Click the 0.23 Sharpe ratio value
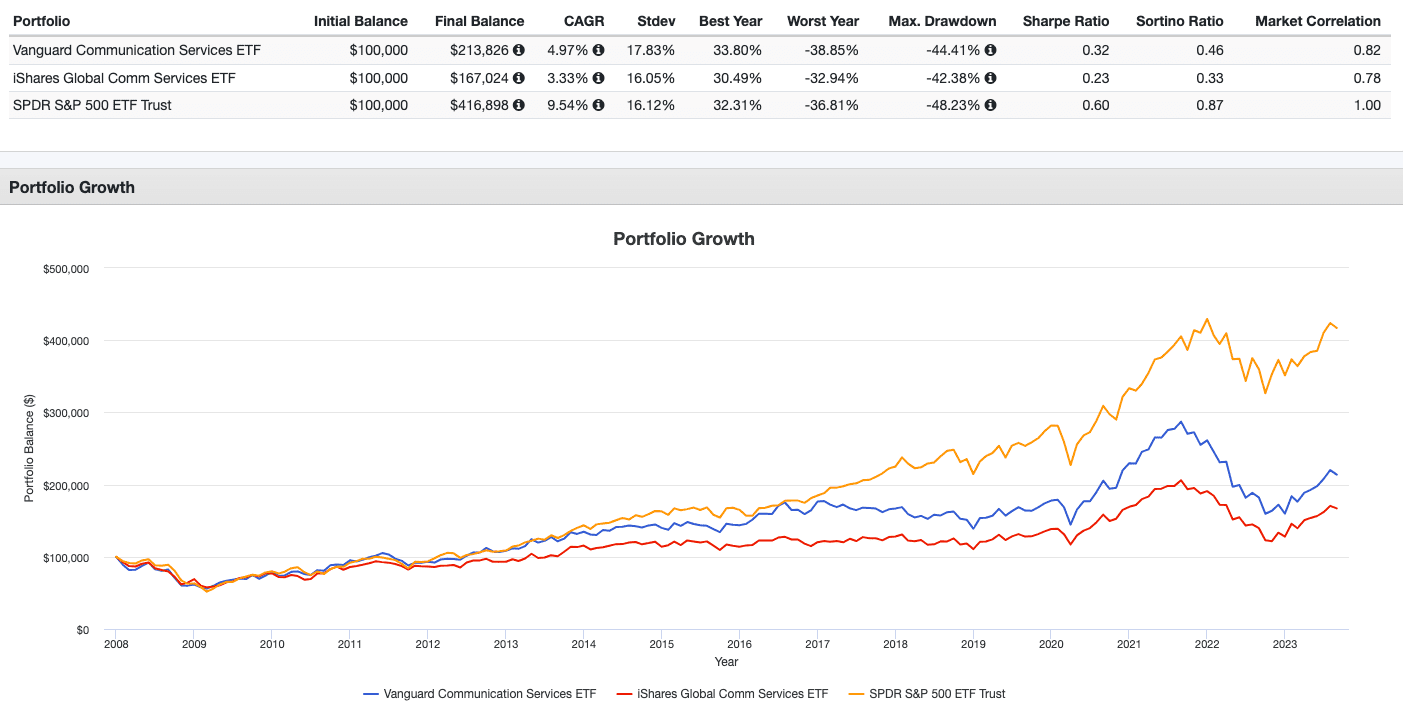This screenshot has width=1403, height=714. coord(1098,78)
